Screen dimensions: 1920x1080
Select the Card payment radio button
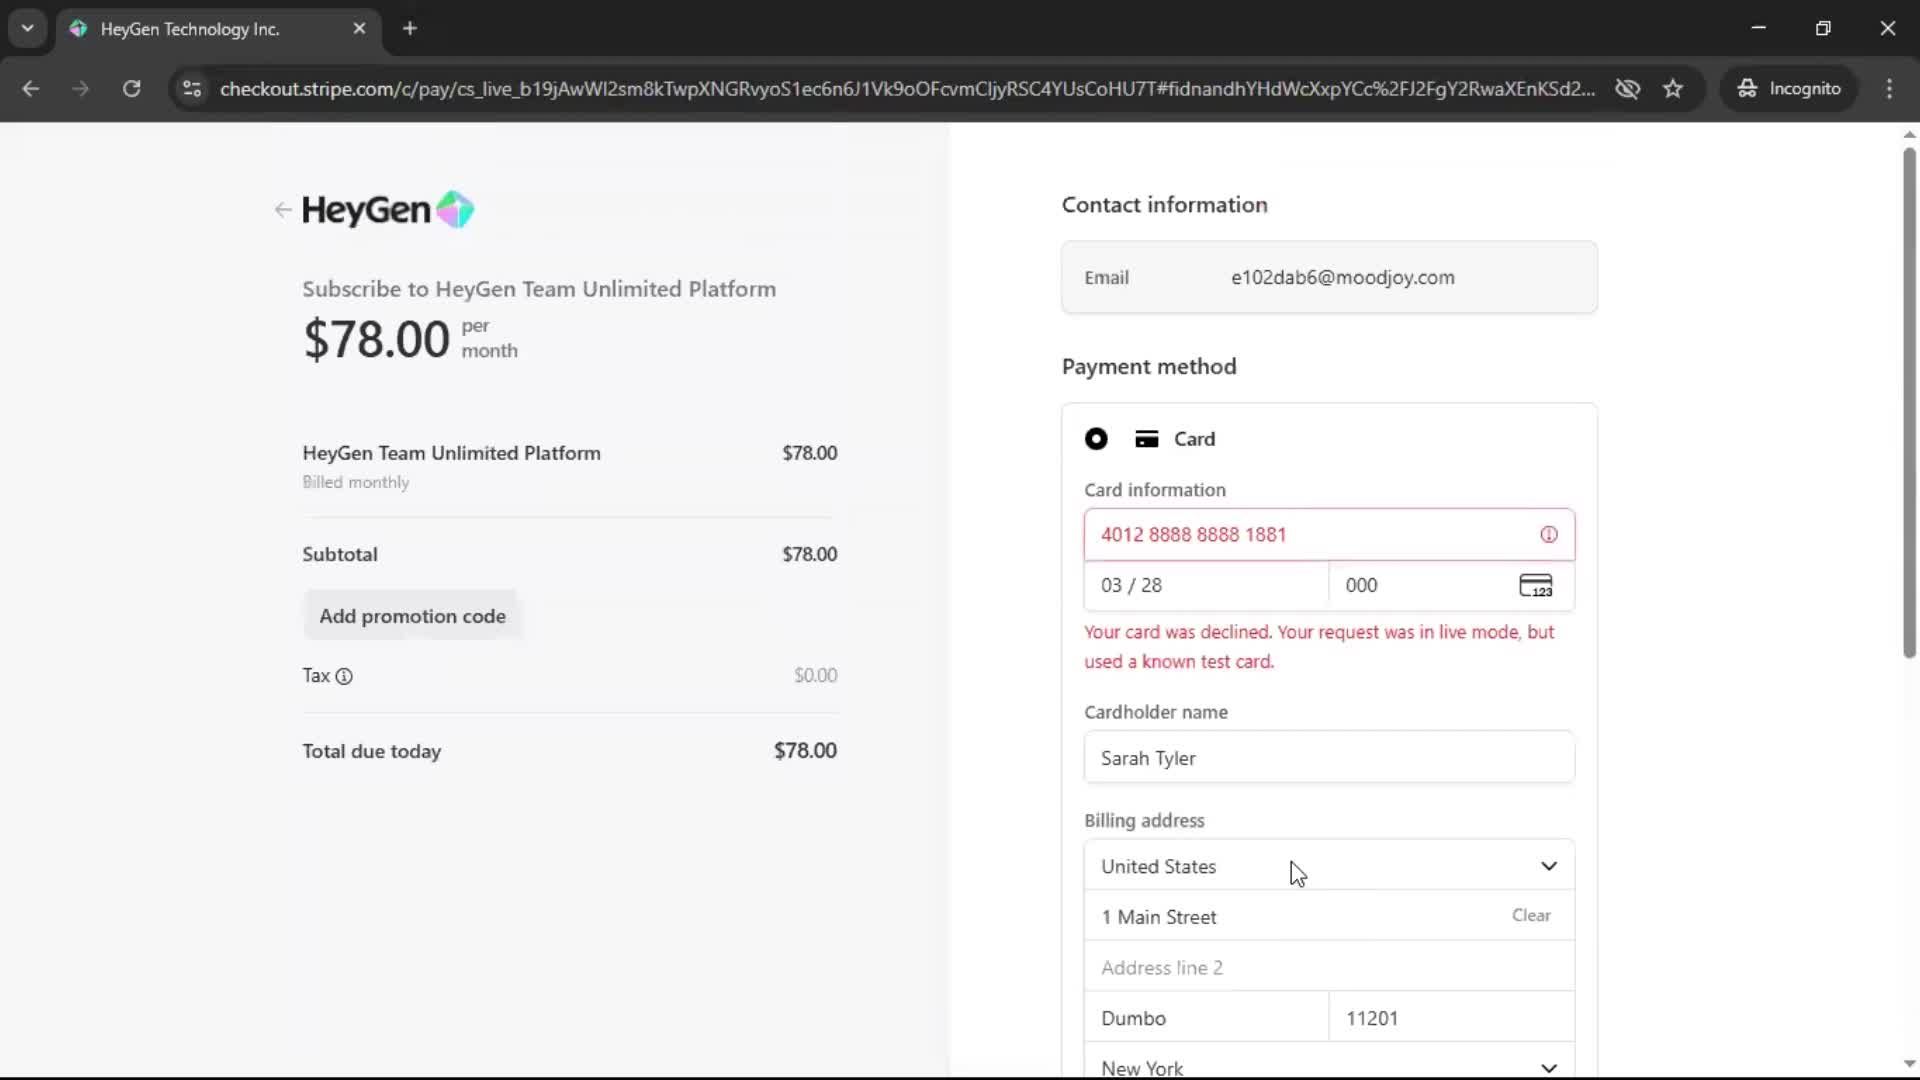coord(1096,439)
